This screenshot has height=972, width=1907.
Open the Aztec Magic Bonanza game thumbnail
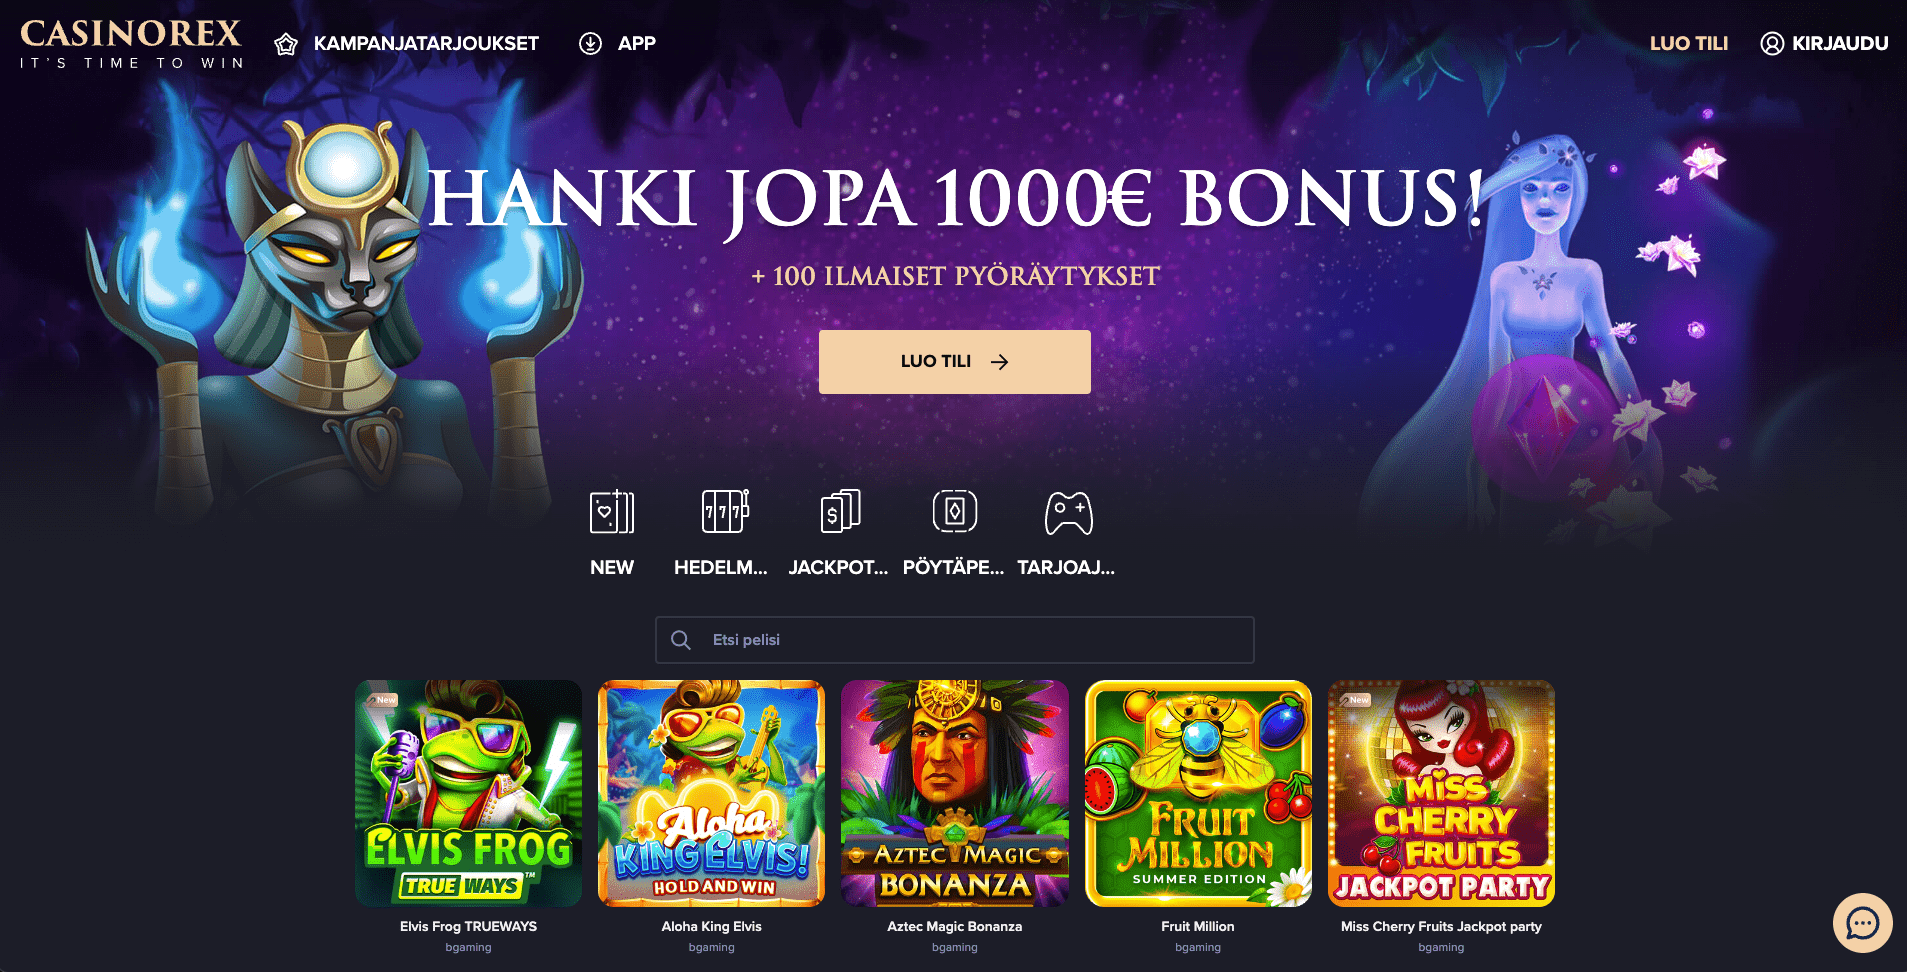click(954, 793)
